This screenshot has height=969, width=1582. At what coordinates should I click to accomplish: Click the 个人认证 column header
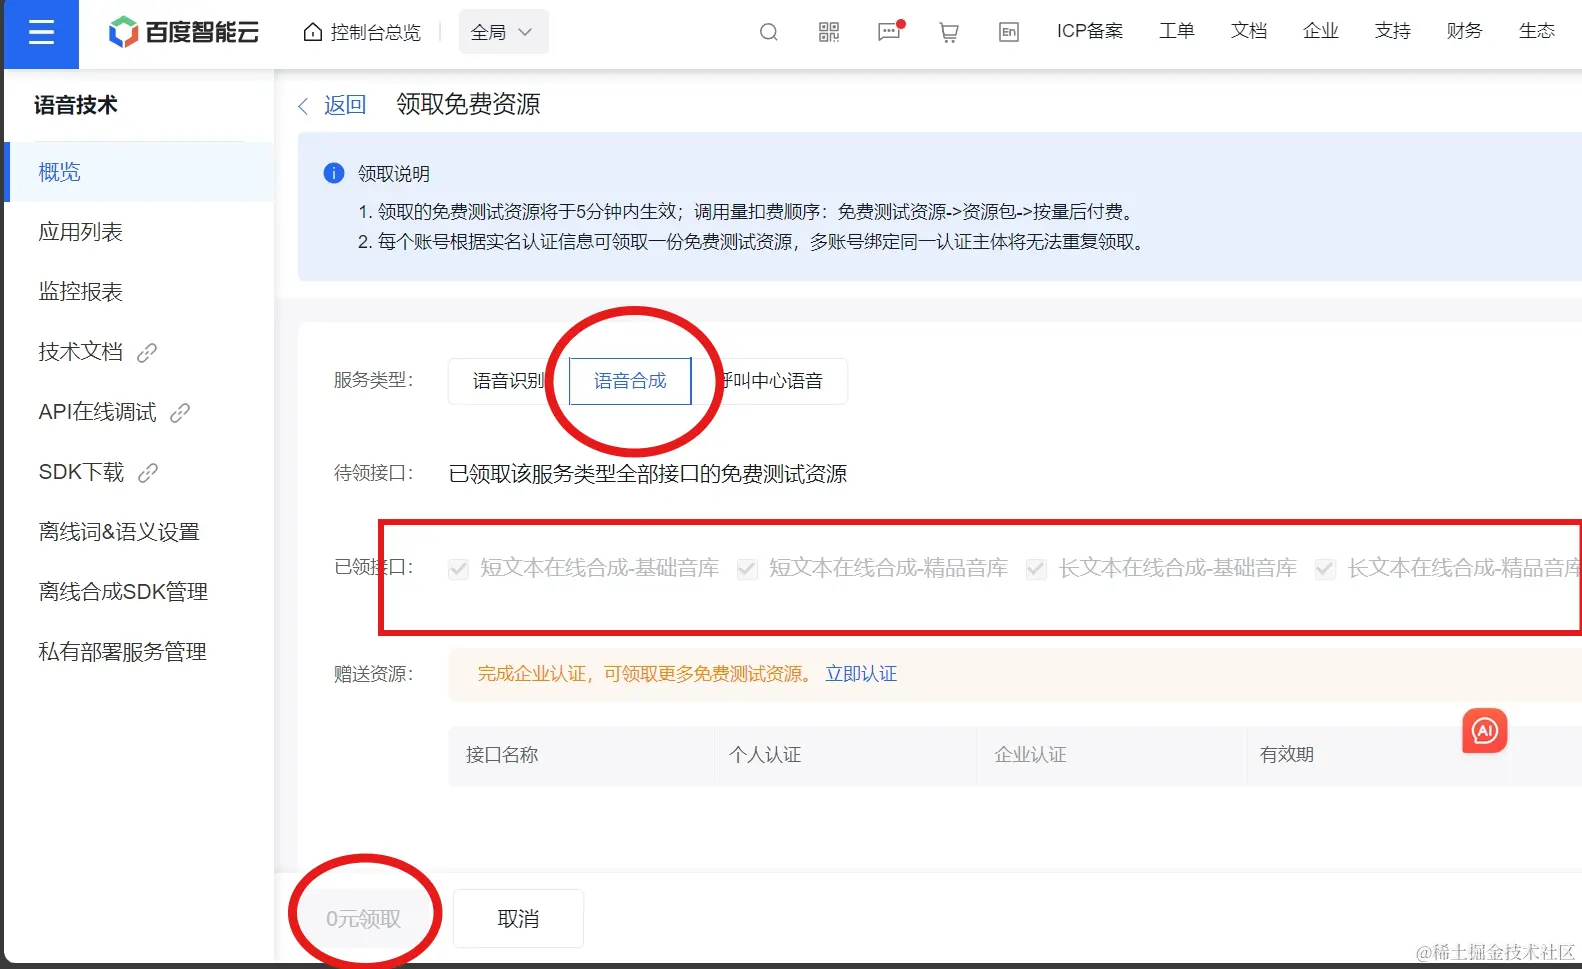(x=765, y=755)
